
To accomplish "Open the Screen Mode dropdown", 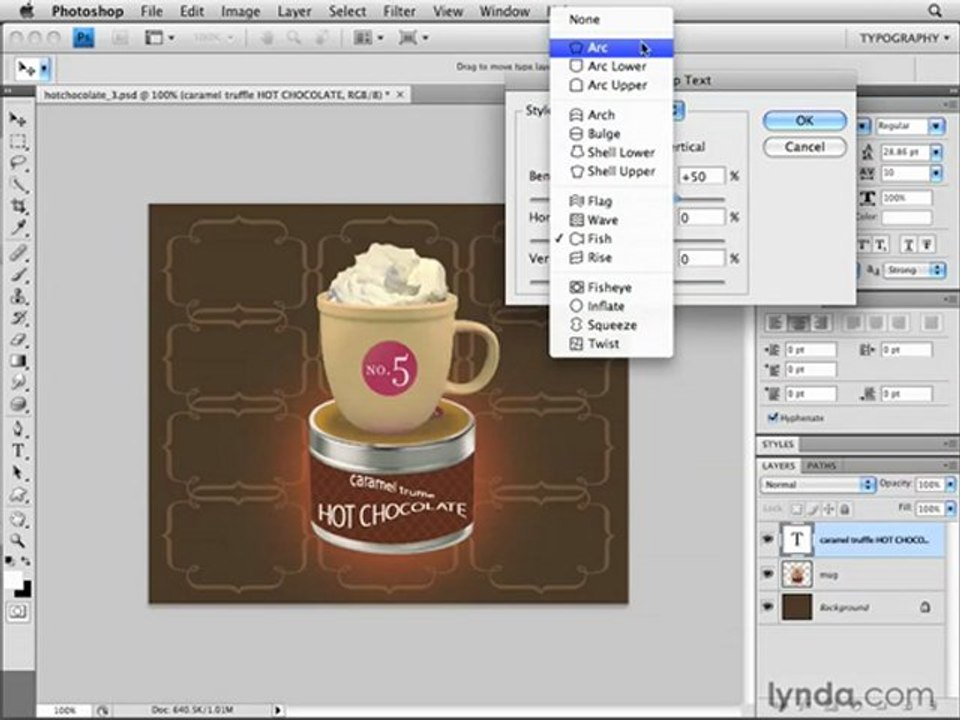I will [413, 38].
